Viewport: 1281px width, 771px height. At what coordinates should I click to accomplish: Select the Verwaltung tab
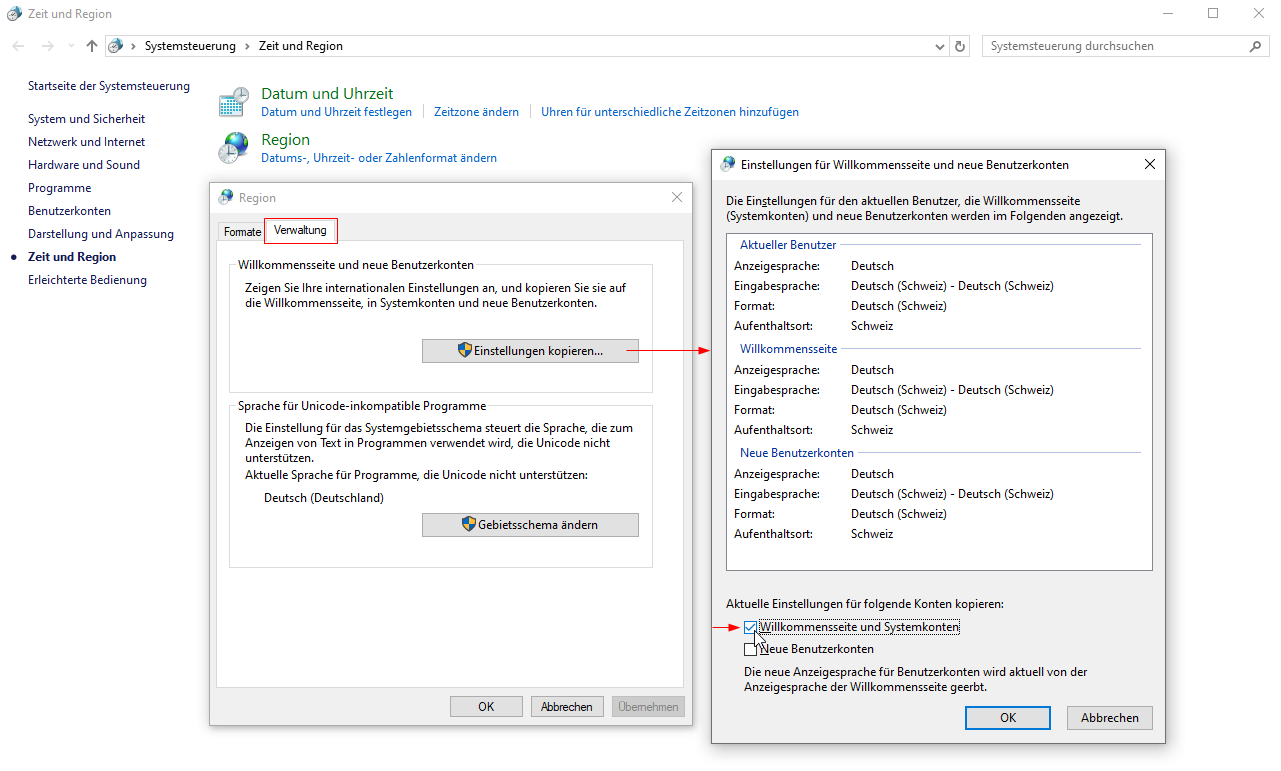tap(300, 231)
